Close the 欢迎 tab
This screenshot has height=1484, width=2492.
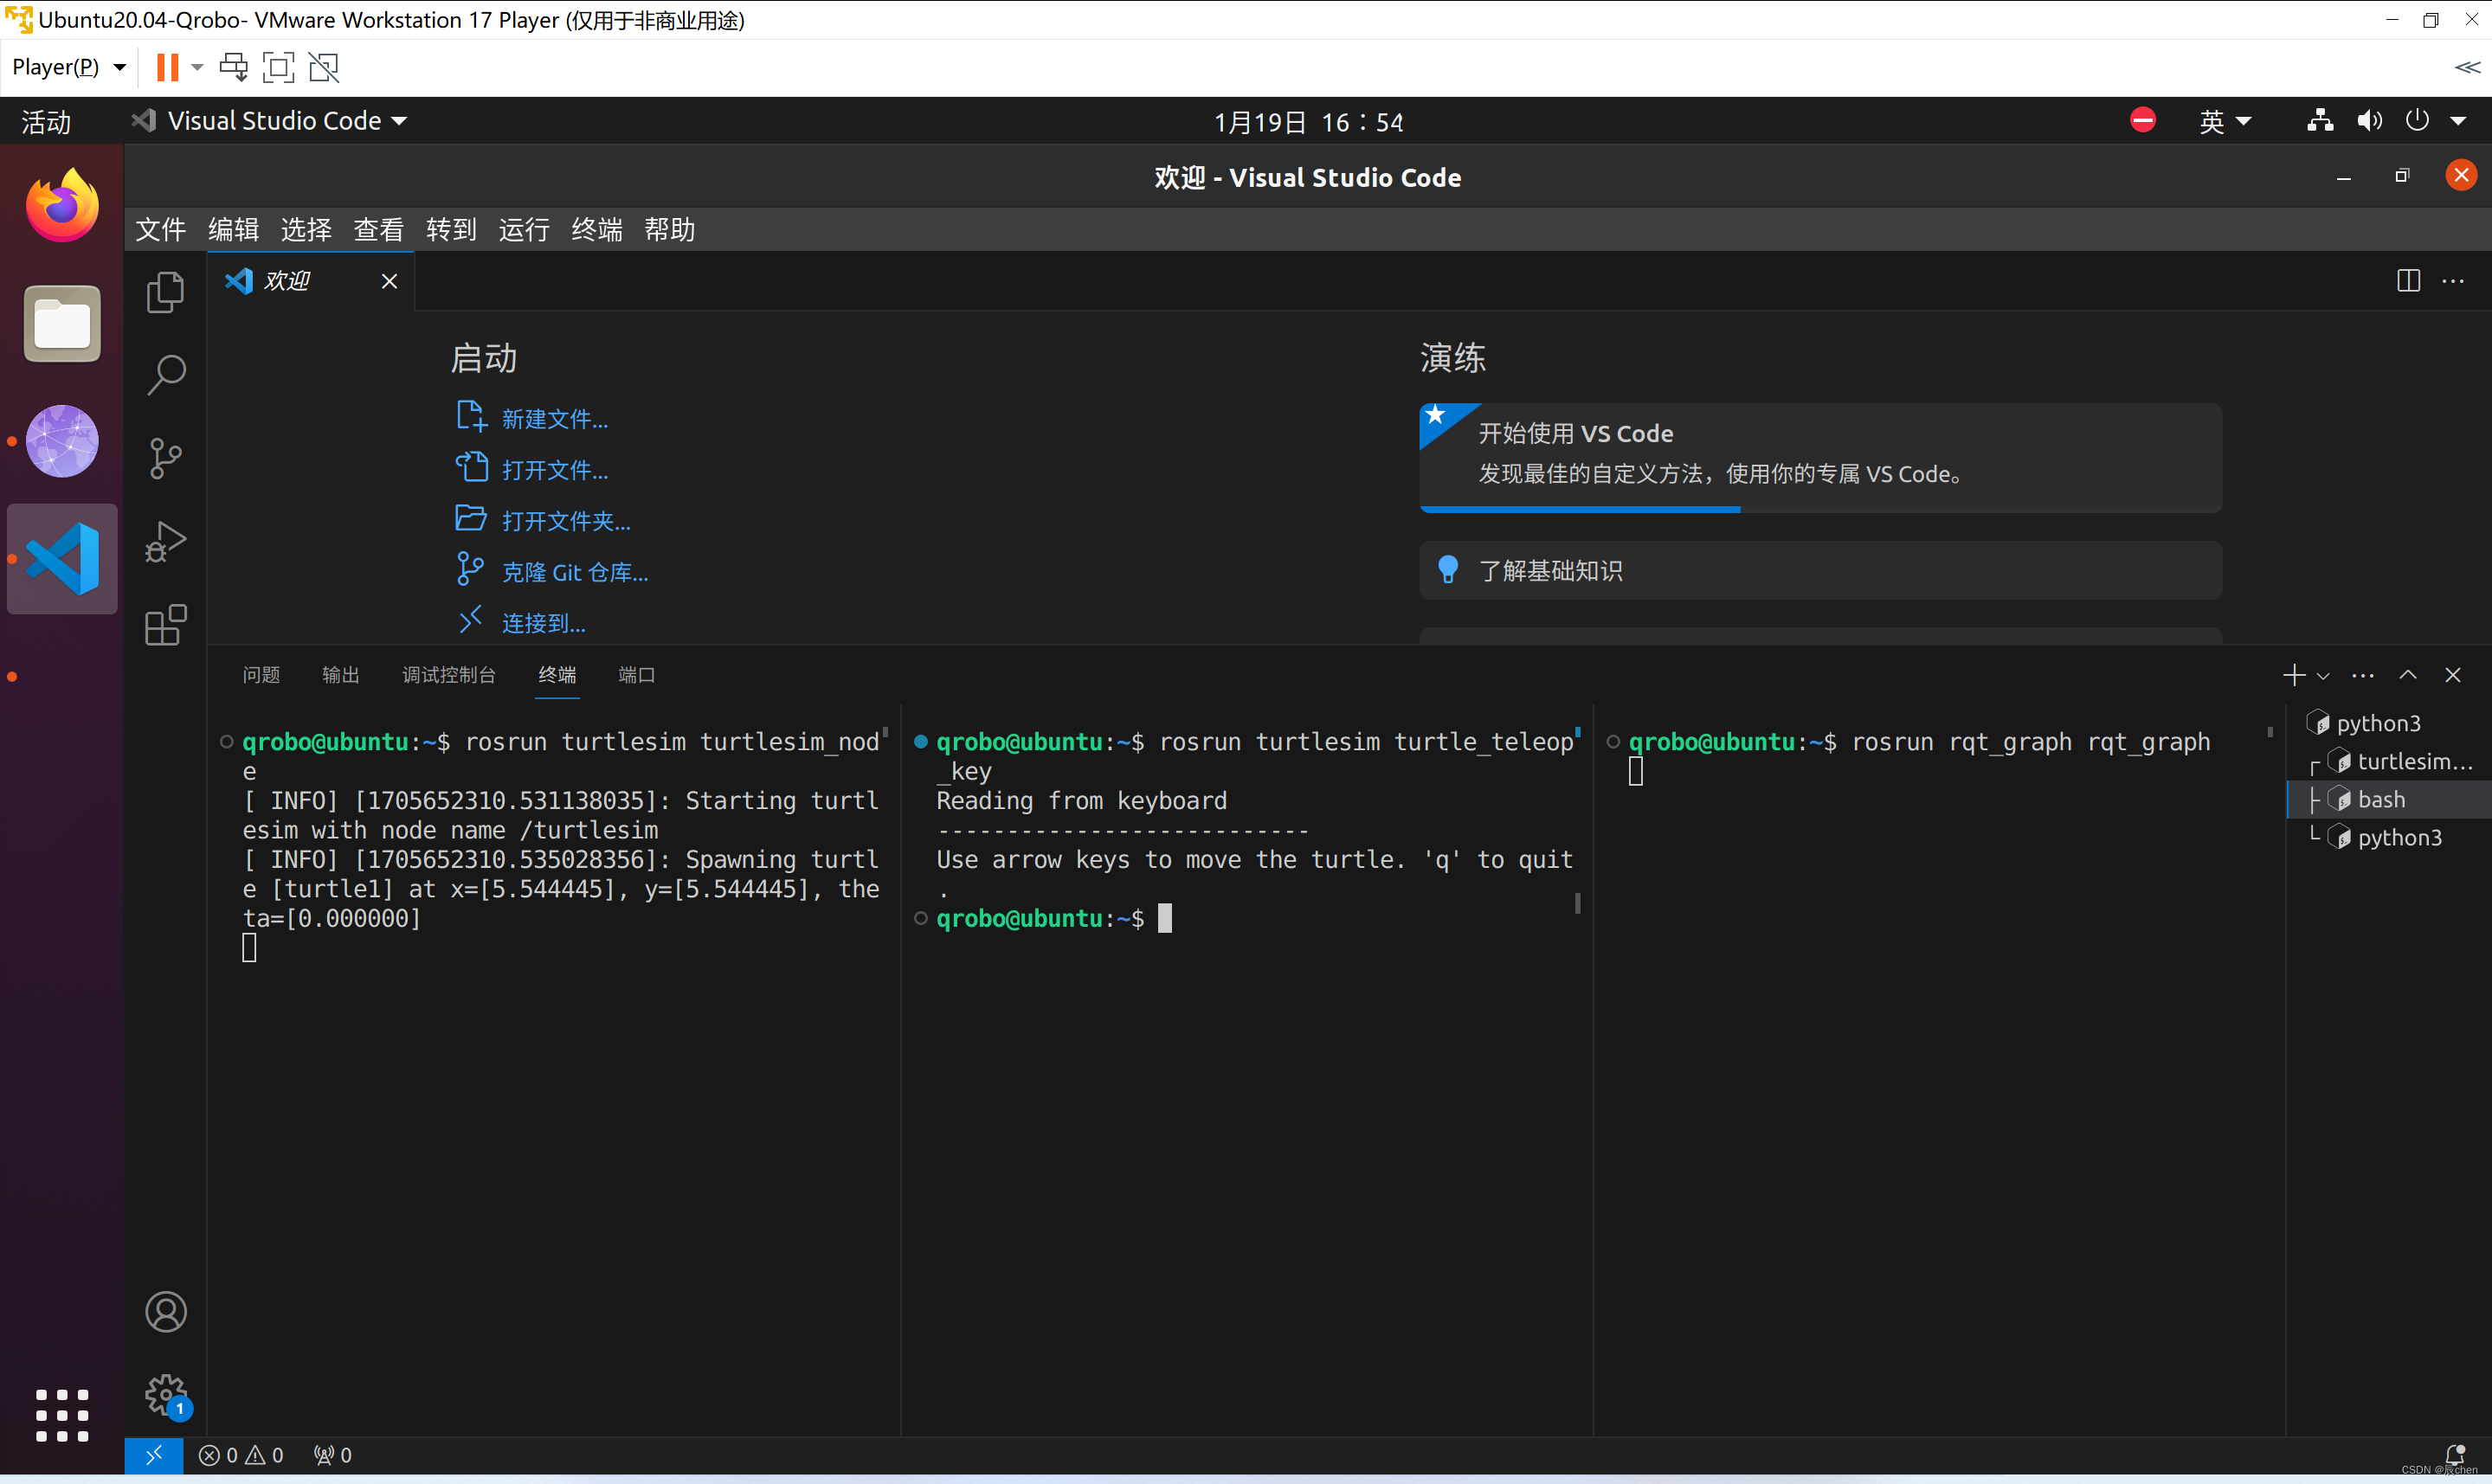(x=389, y=281)
